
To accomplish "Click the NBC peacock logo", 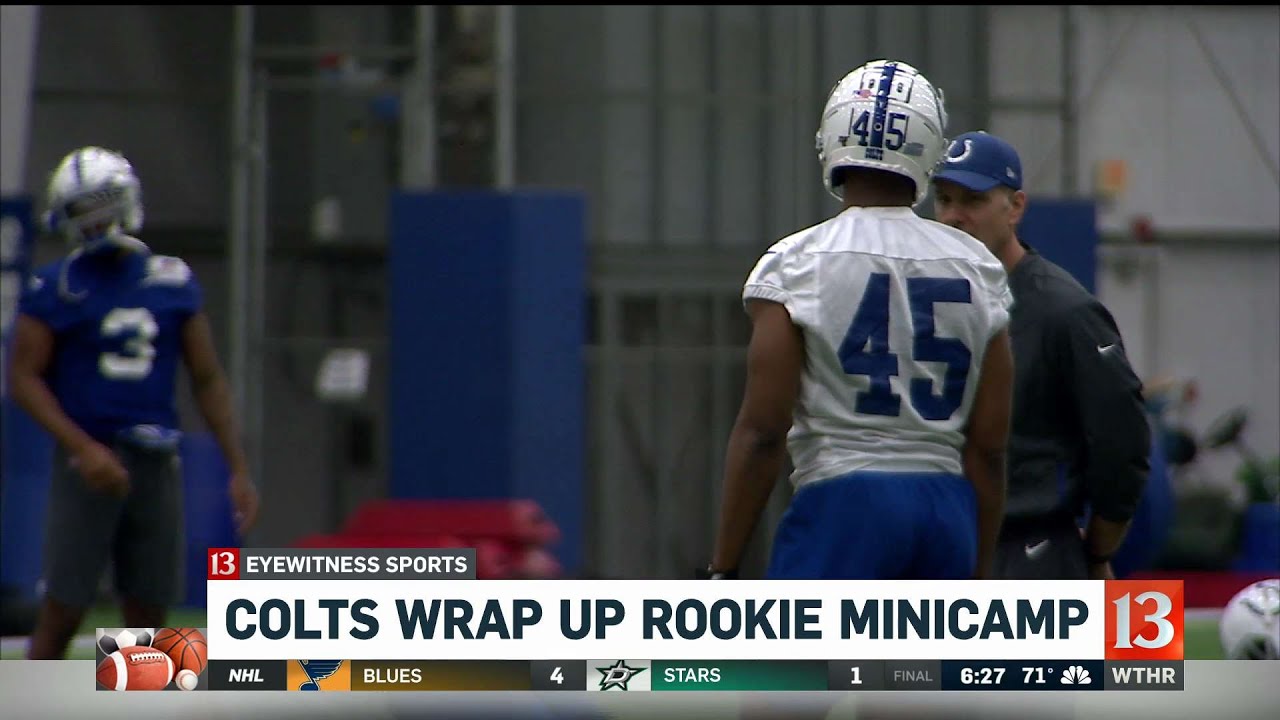I will coord(1076,675).
